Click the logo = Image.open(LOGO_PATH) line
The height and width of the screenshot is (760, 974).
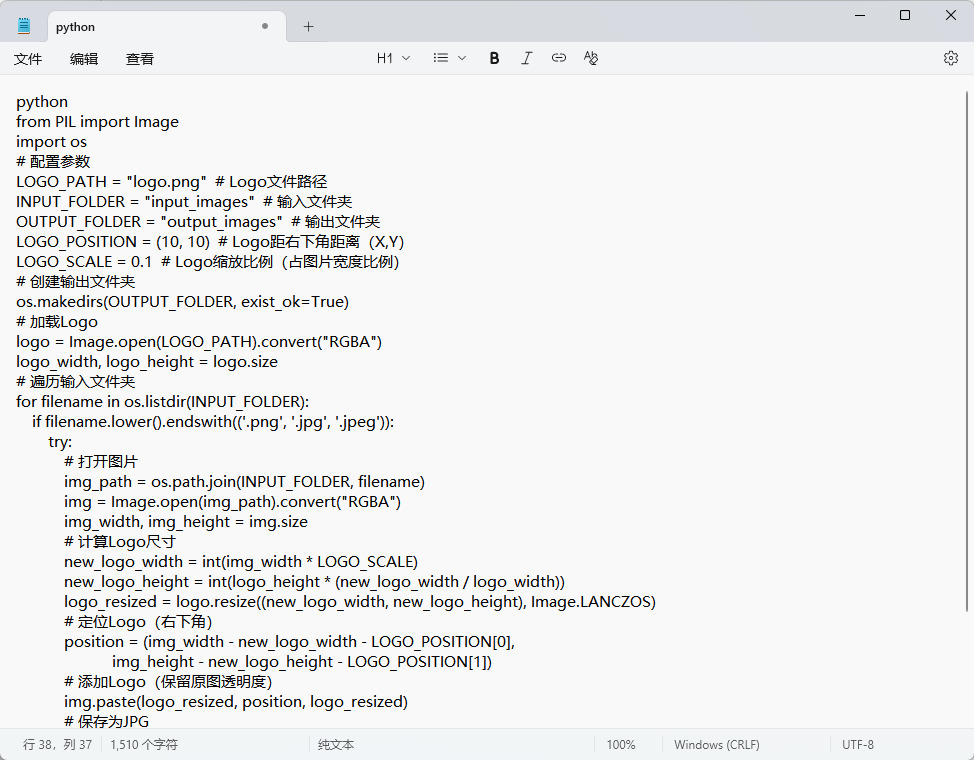(x=199, y=342)
